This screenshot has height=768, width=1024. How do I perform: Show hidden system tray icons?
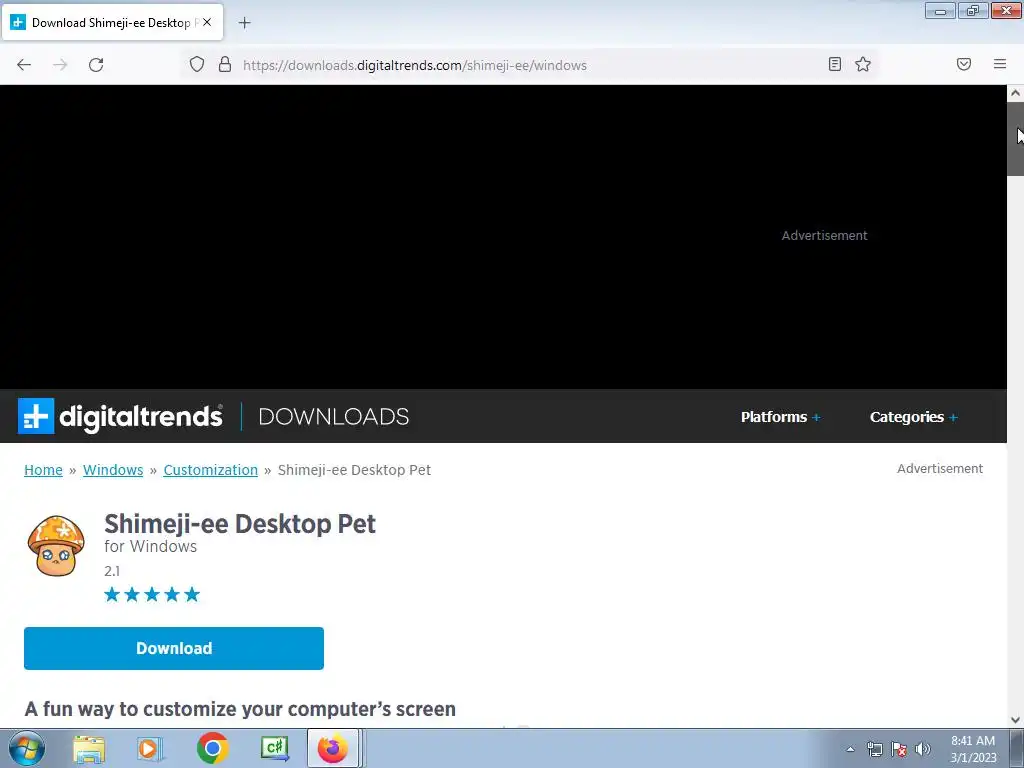pos(850,749)
